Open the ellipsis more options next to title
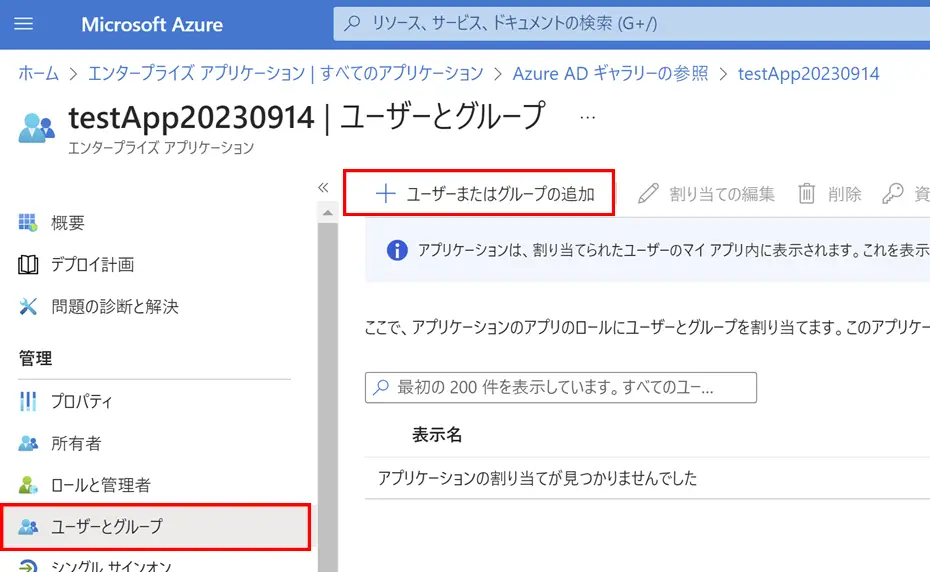The width and height of the screenshot is (930, 572). pos(587,117)
